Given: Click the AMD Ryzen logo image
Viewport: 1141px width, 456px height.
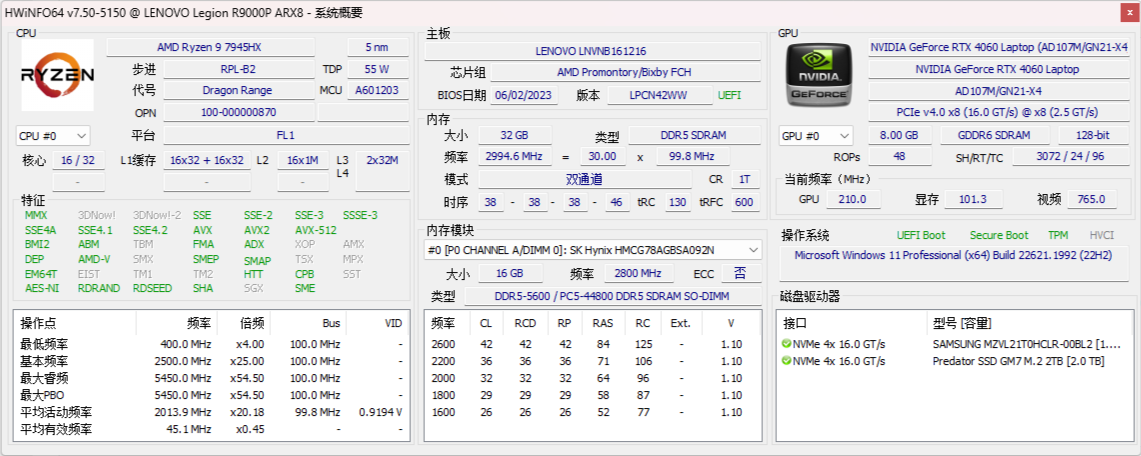Looking at the screenshot, I should [x=57, y=74].
